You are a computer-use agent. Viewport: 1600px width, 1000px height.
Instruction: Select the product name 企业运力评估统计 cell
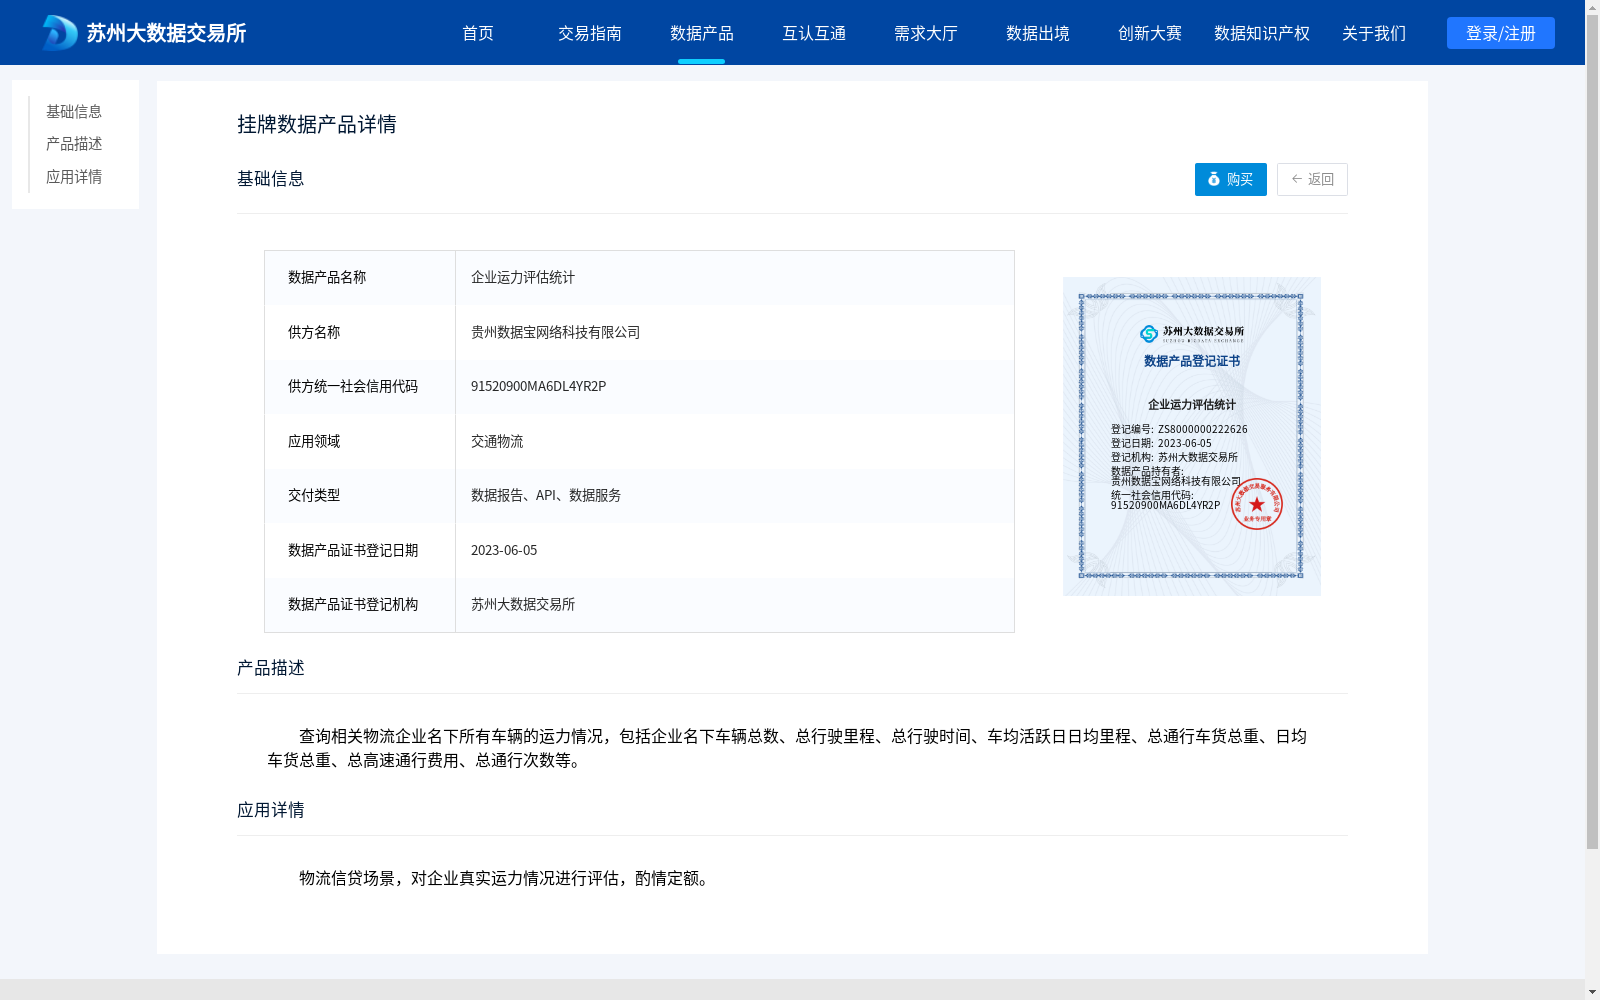point(735,278)
